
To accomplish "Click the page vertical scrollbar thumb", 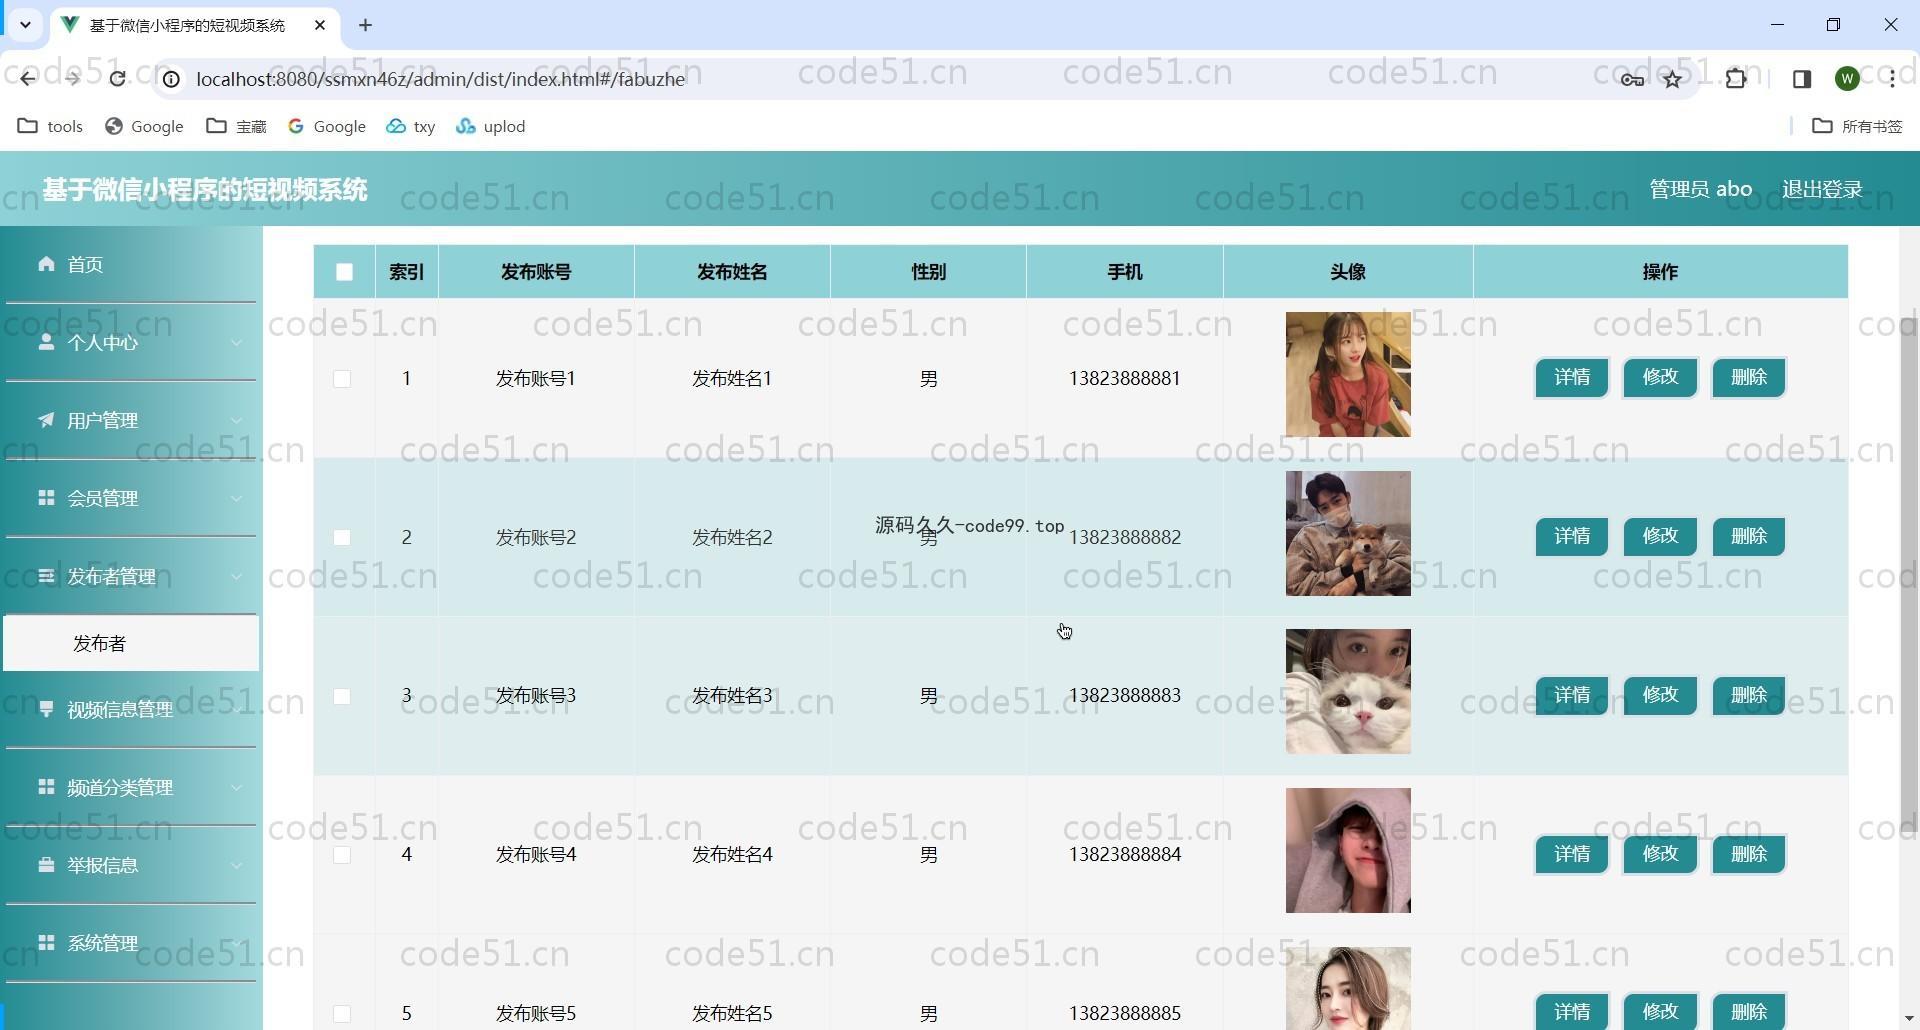I will click(x=1909, y=575).
